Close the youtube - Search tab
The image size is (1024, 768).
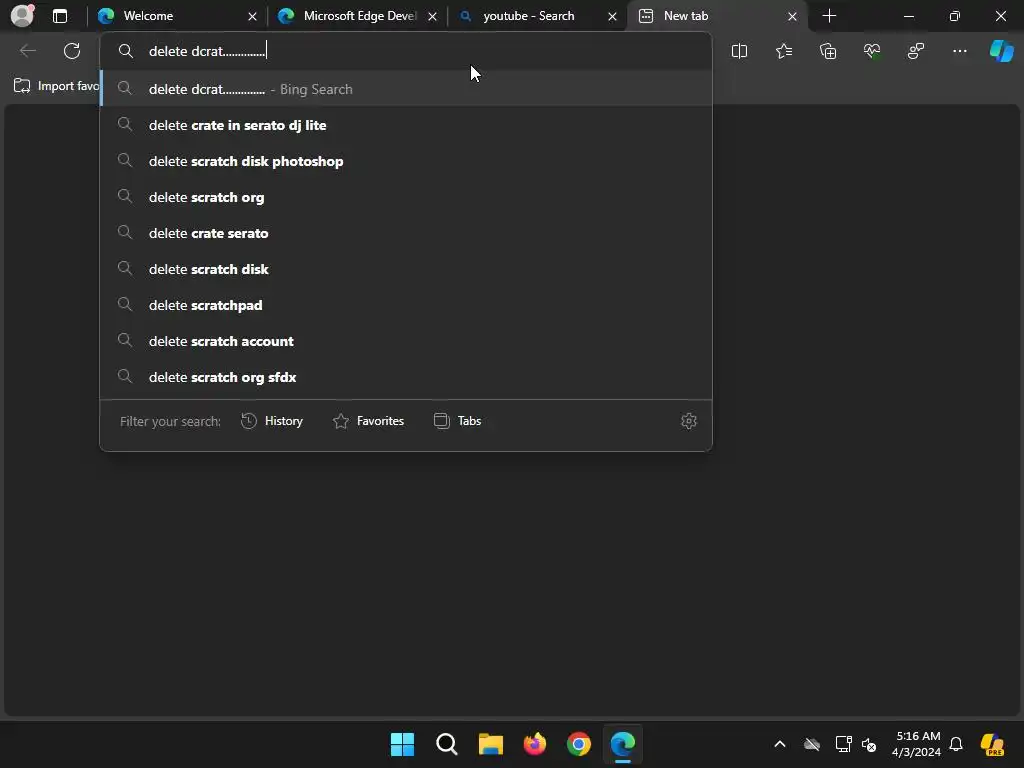click(x=612, y=16)
